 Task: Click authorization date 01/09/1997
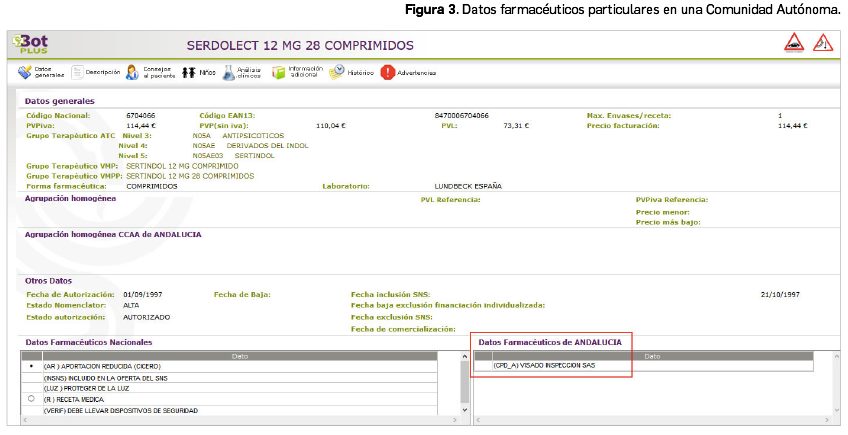(143, 295)
